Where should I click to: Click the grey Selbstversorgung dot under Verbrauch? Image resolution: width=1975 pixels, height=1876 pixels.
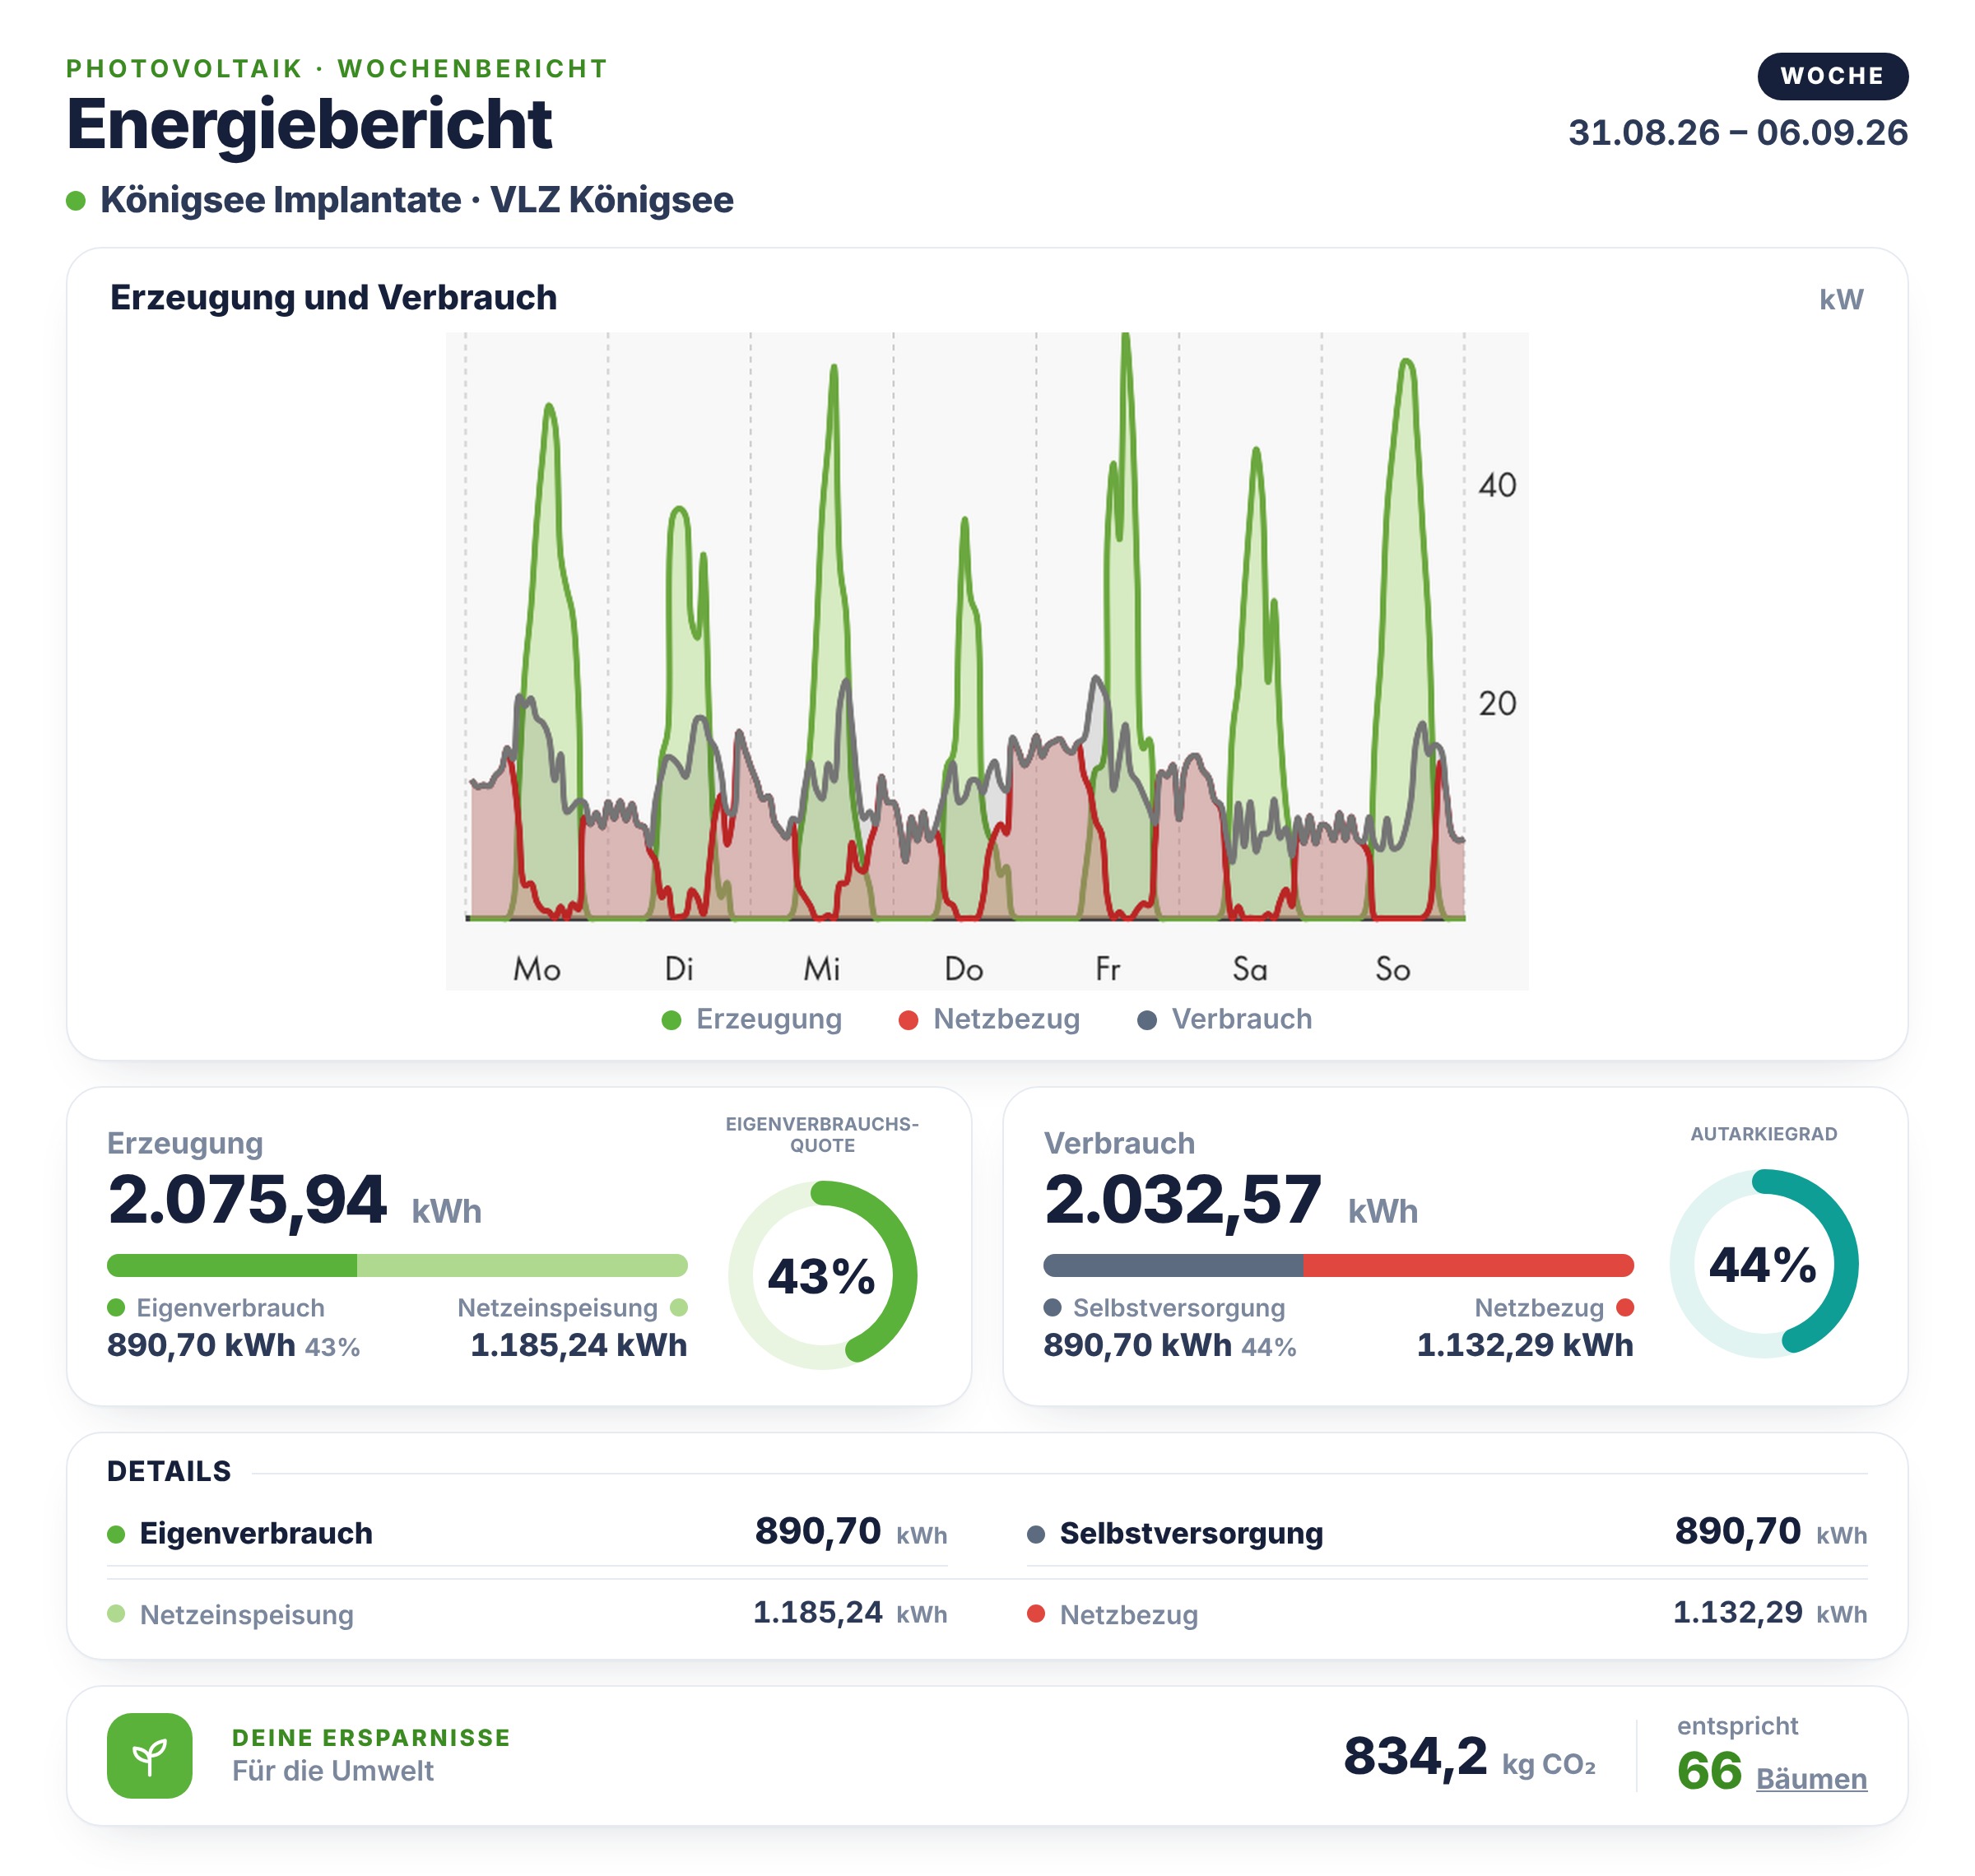pos(1052,1308)
